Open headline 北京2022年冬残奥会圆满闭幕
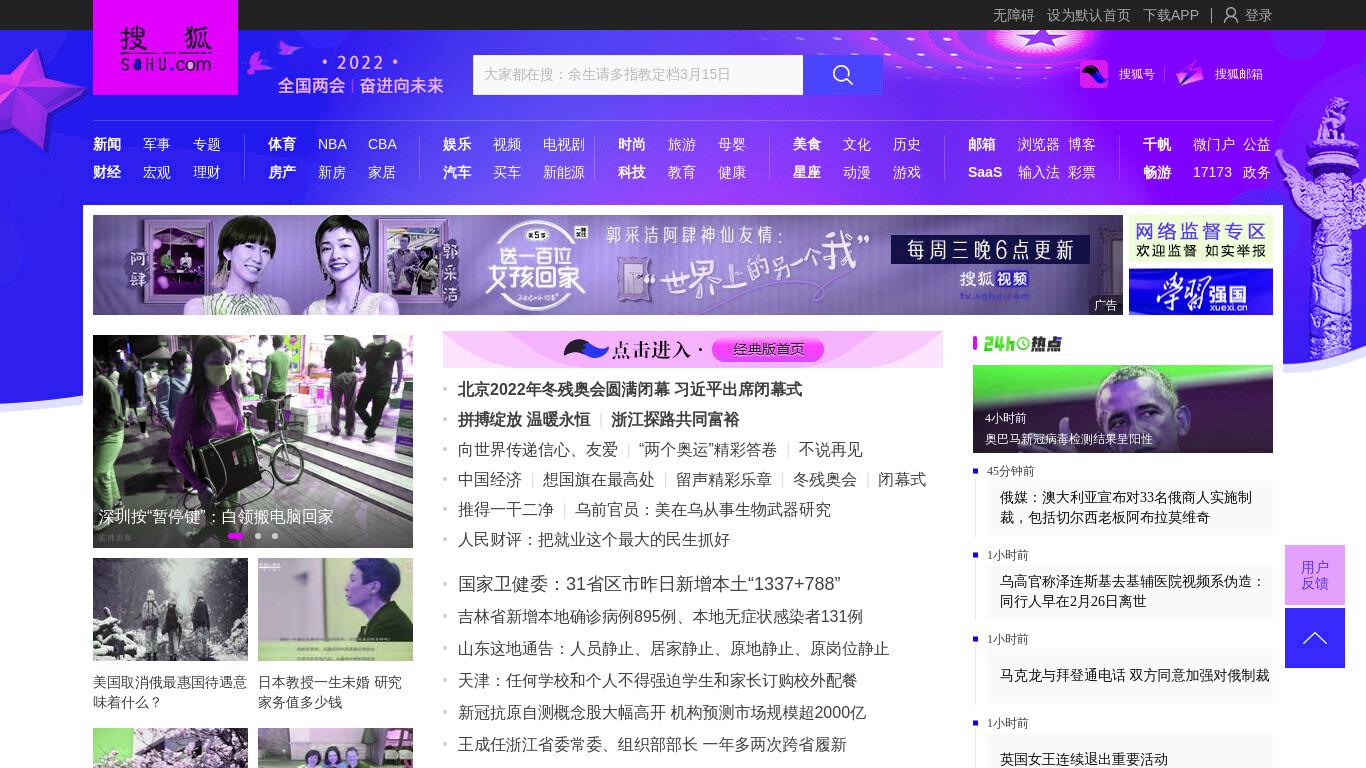Screen dimensions: 1366x768 pos(630,389)
